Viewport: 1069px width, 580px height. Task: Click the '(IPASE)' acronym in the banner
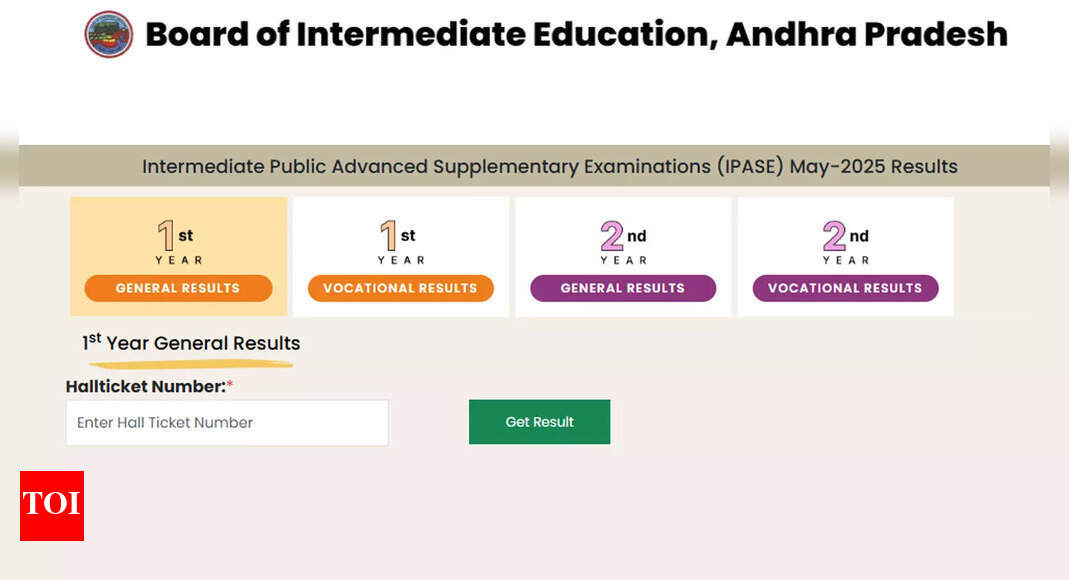[x=750, y=166]
